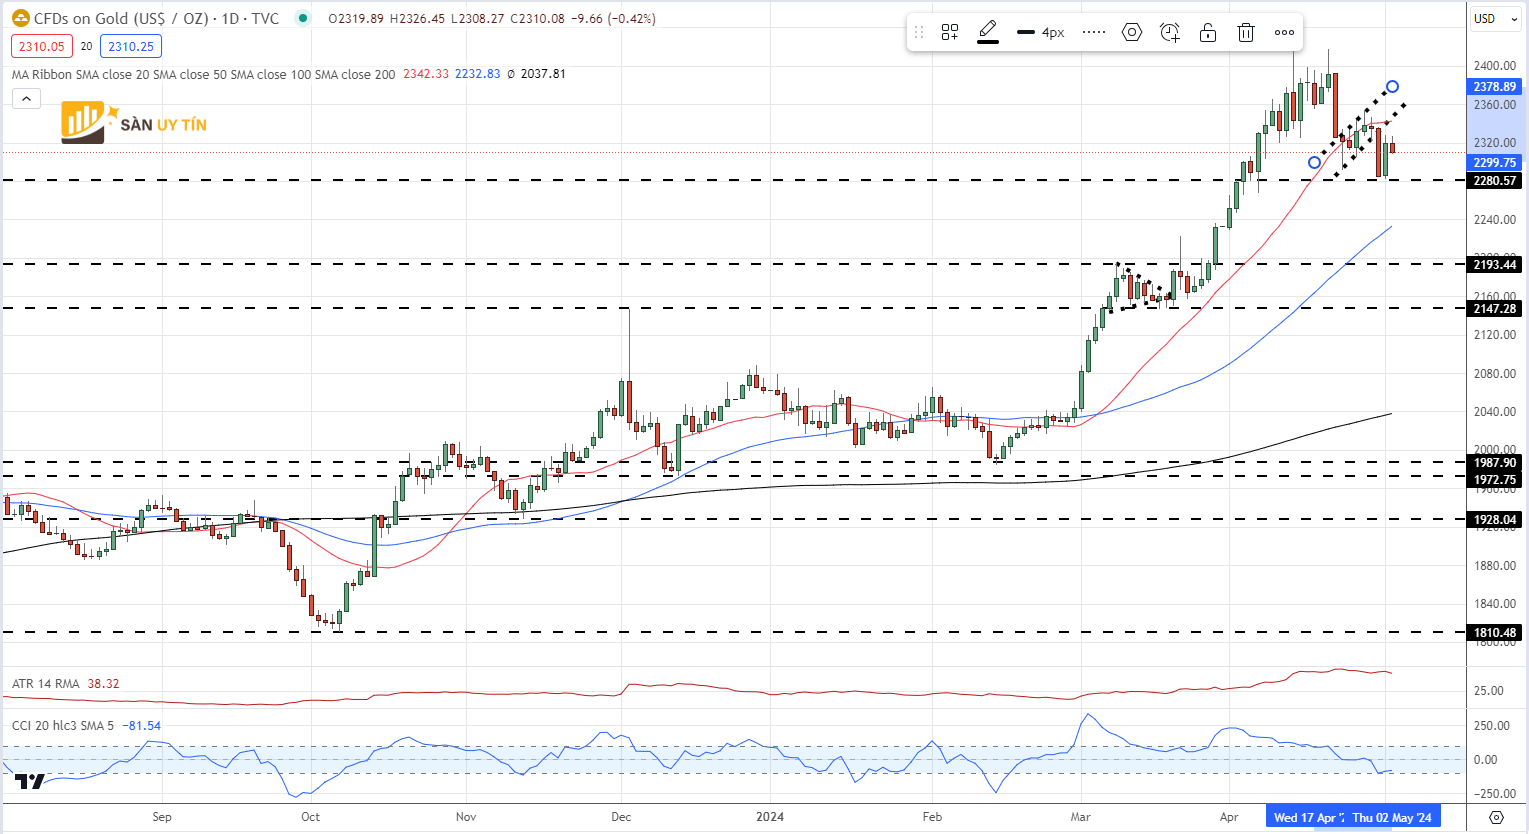Screen dimensions: 1529x834
Task: Click the 1987.90 horizontal line price label
Action: [1495, 463]
